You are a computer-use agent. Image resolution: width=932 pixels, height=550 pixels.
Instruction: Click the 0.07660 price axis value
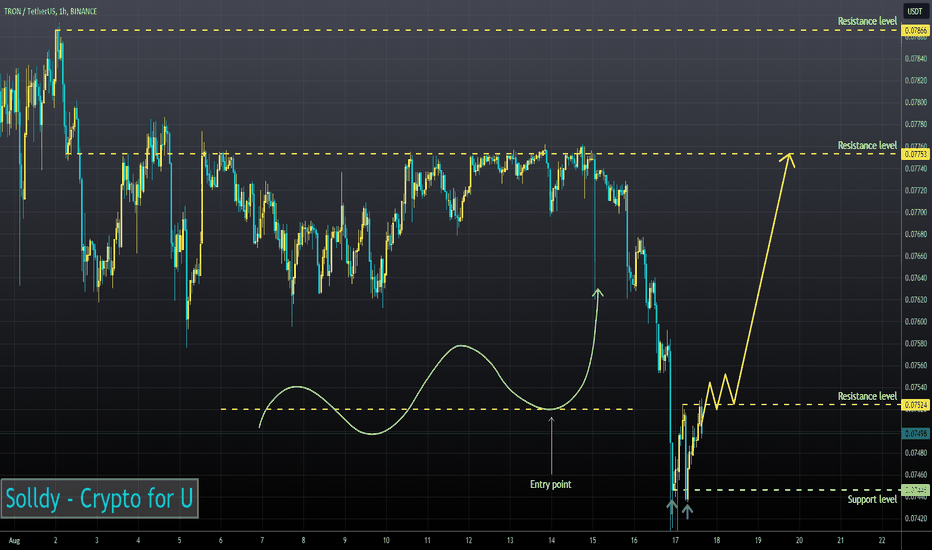915,256
